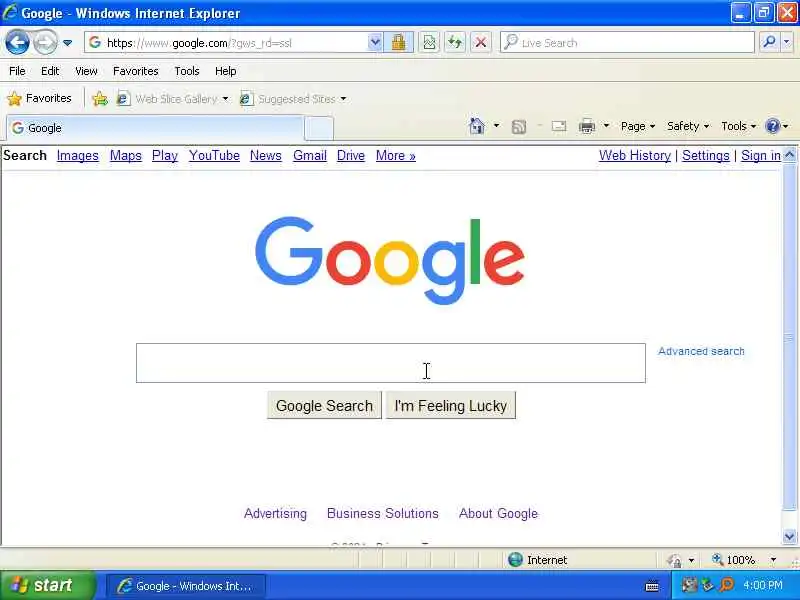Viewport: 800px width, 600px height.
Task: Select the Google Internet Explorer taskbar button
Action: tap(186, 586)
